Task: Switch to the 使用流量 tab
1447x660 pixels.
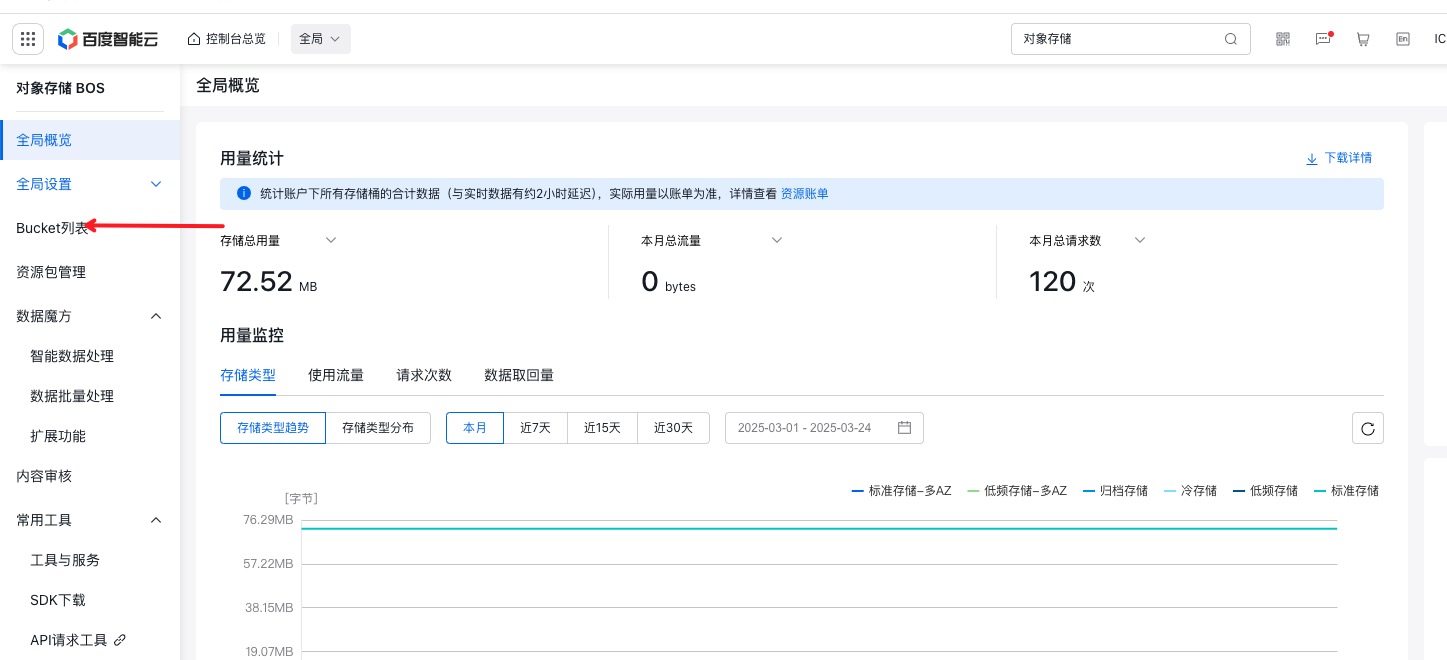Action: pyautogui.click(x=335, y=375)
